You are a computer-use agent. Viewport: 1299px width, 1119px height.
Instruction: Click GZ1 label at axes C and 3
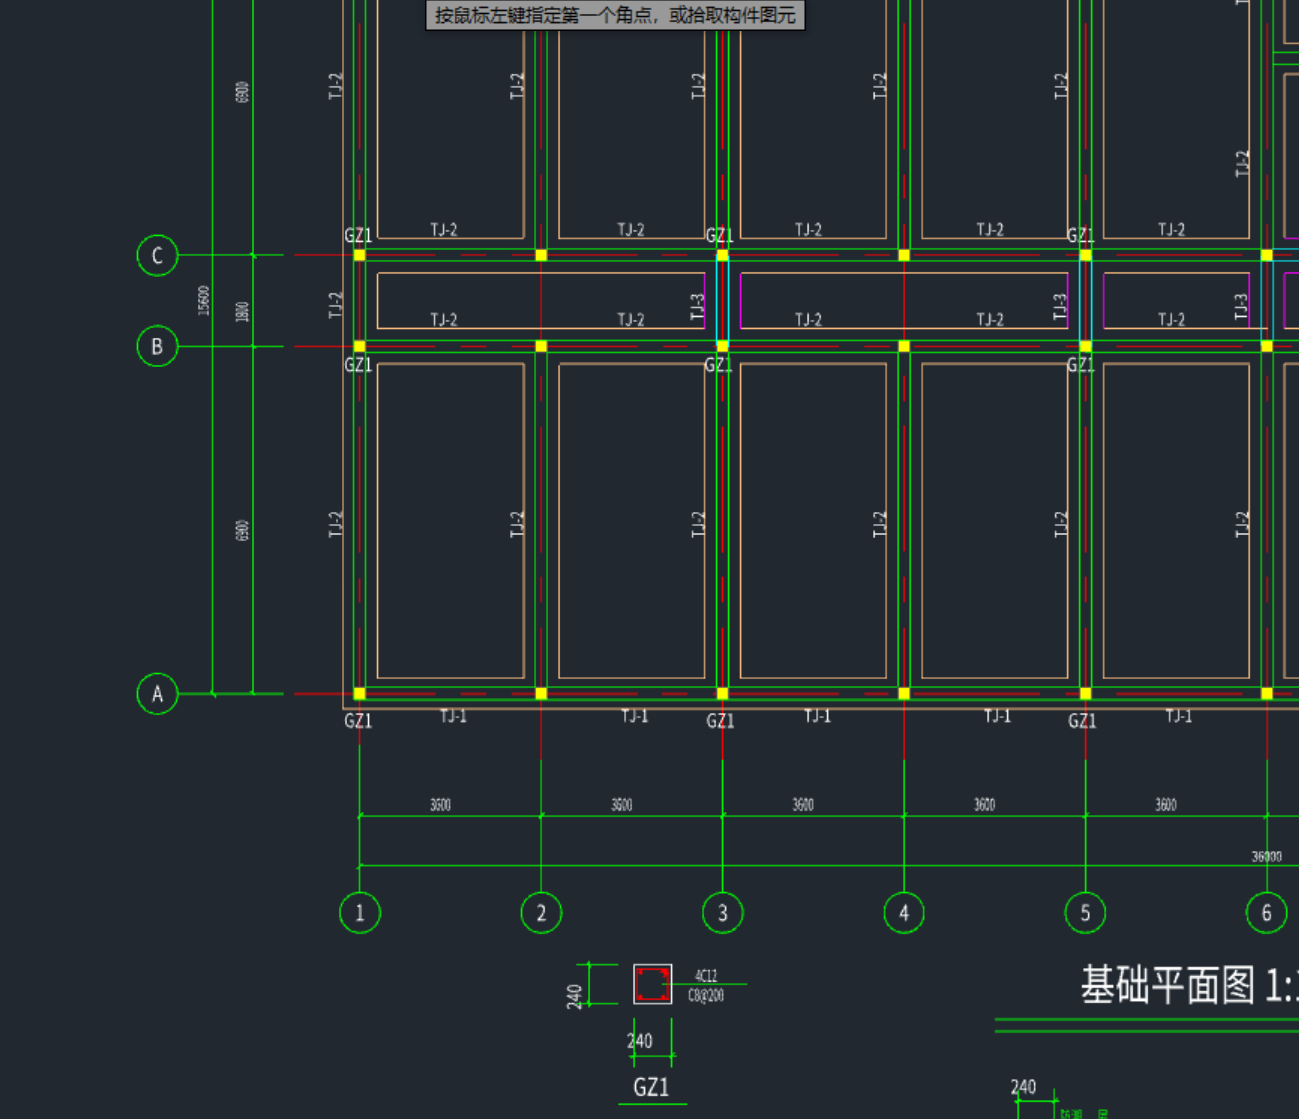pos(720,236)
